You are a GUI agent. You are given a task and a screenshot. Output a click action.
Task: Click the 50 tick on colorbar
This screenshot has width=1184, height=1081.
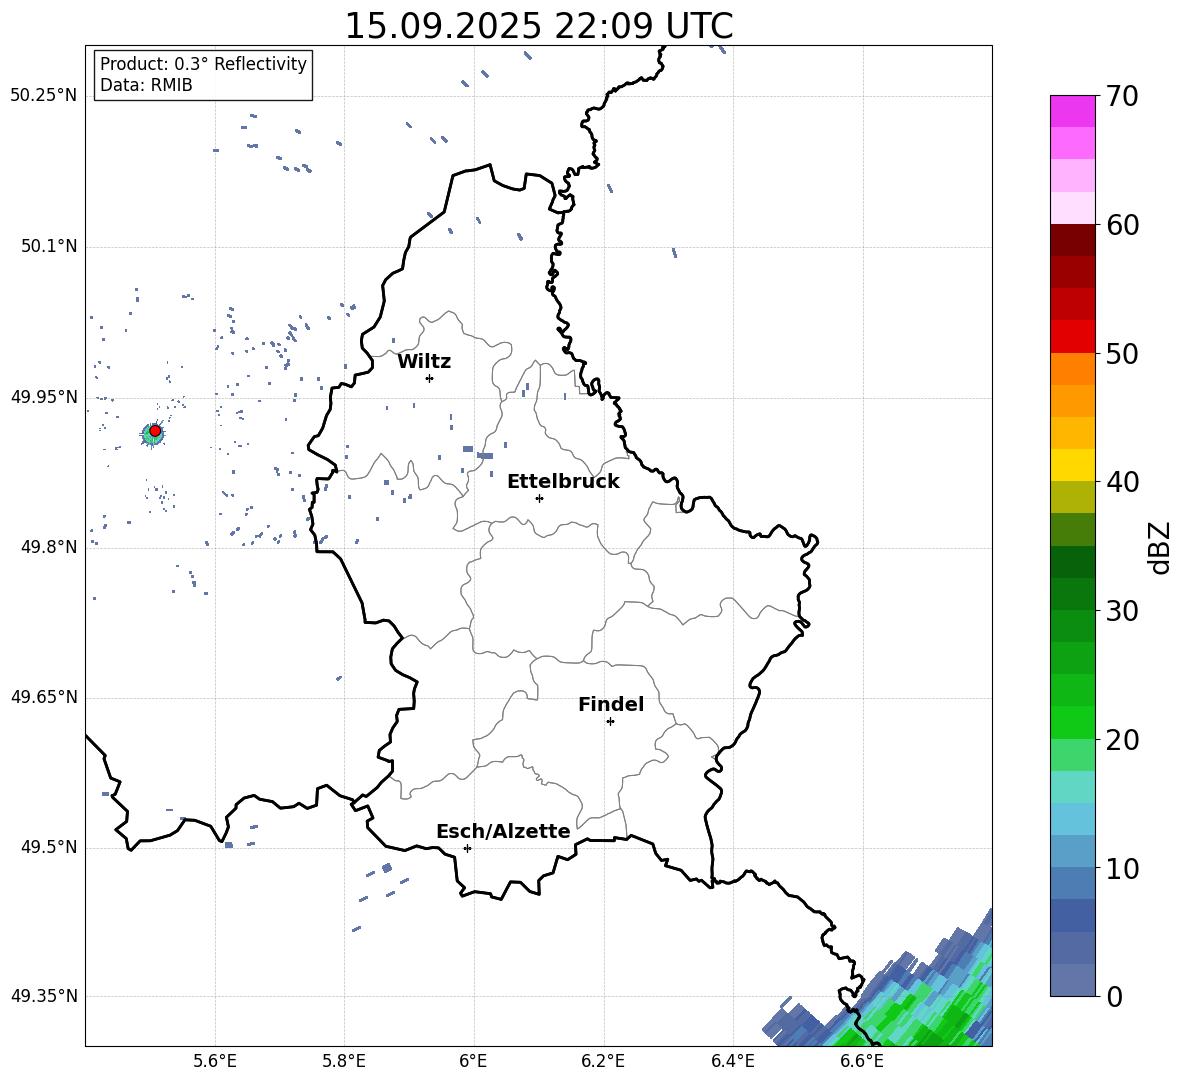tap(1122, 353)
